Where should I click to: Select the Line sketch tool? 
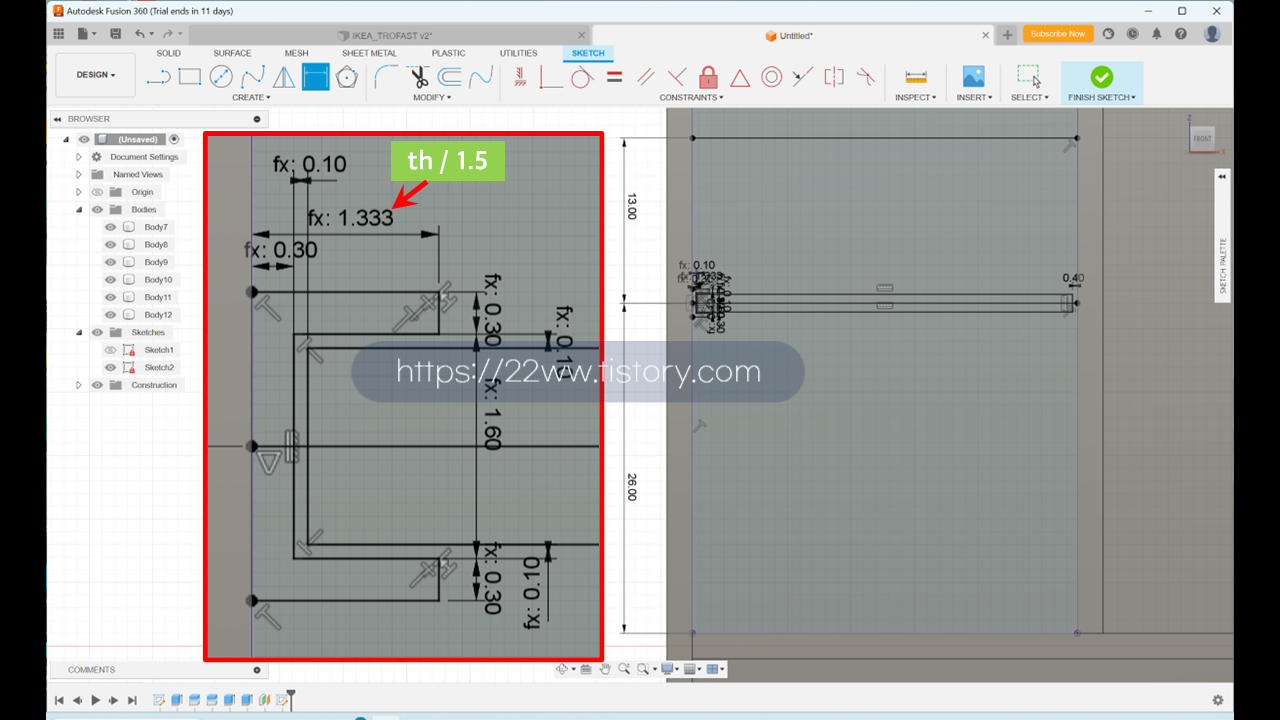(x=158, y=77)
